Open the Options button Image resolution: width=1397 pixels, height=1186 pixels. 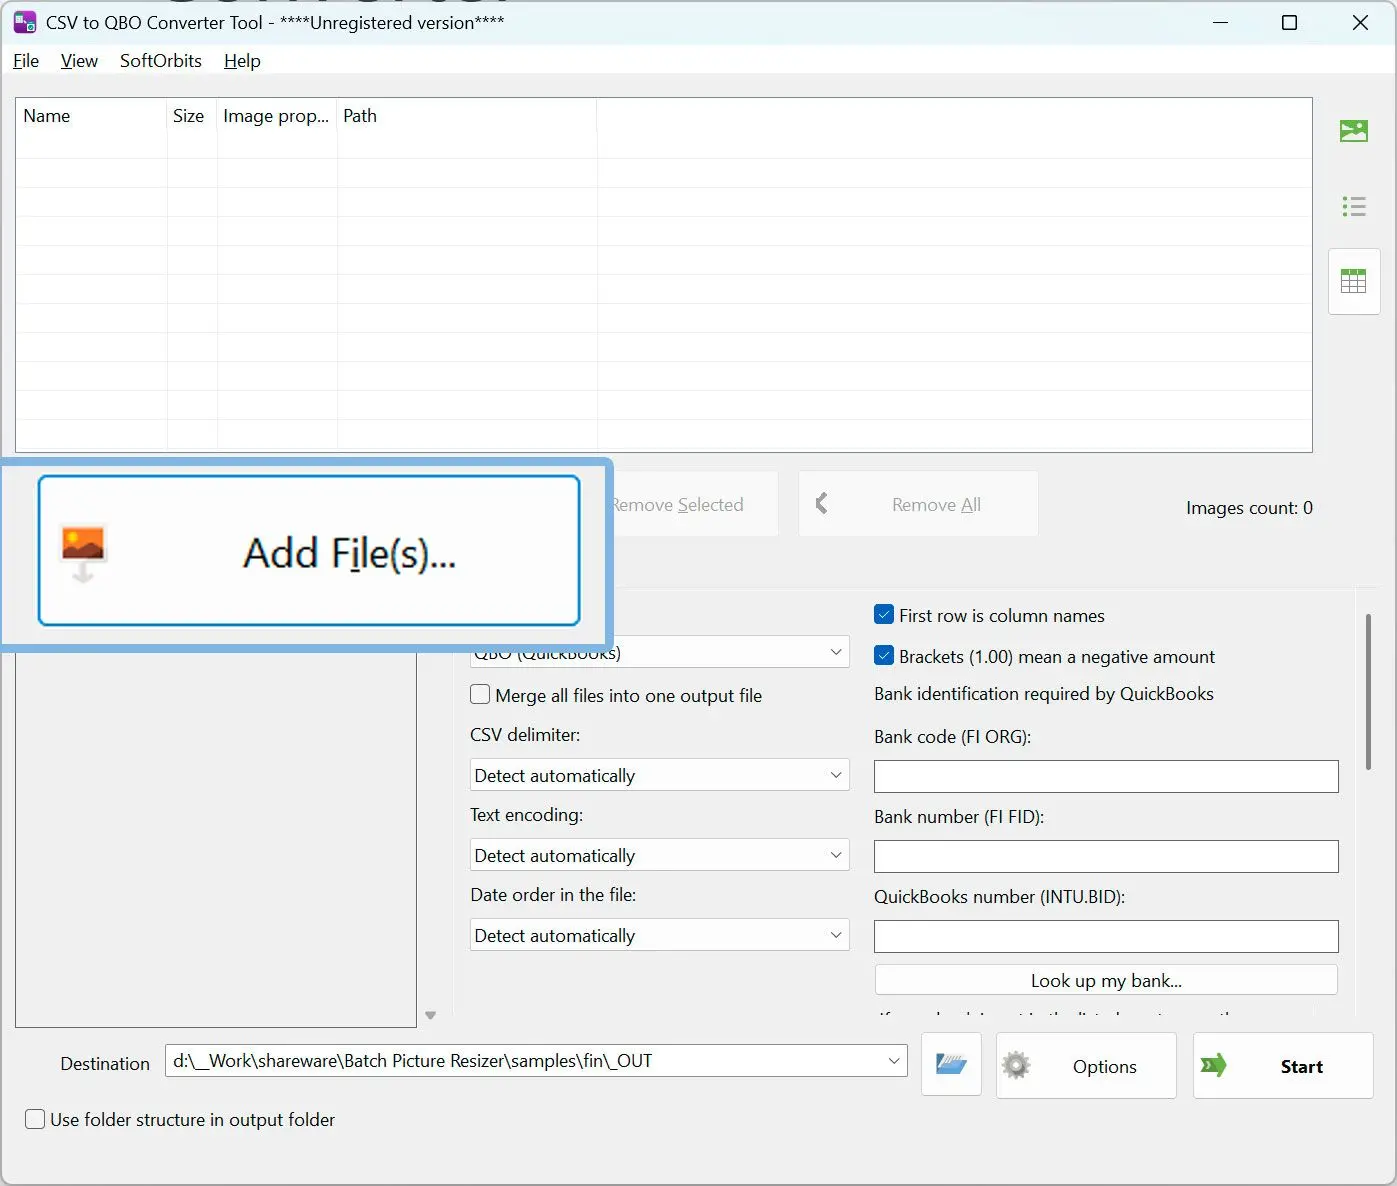1086,1066
